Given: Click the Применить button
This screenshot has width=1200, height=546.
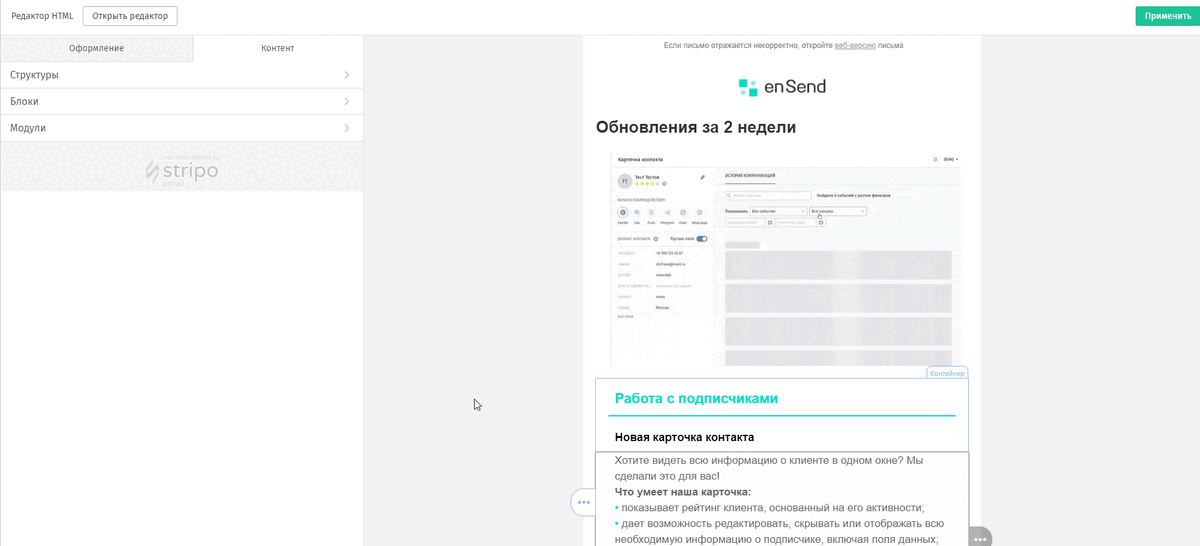Looking at the screenshot, I should (1167, 16).
